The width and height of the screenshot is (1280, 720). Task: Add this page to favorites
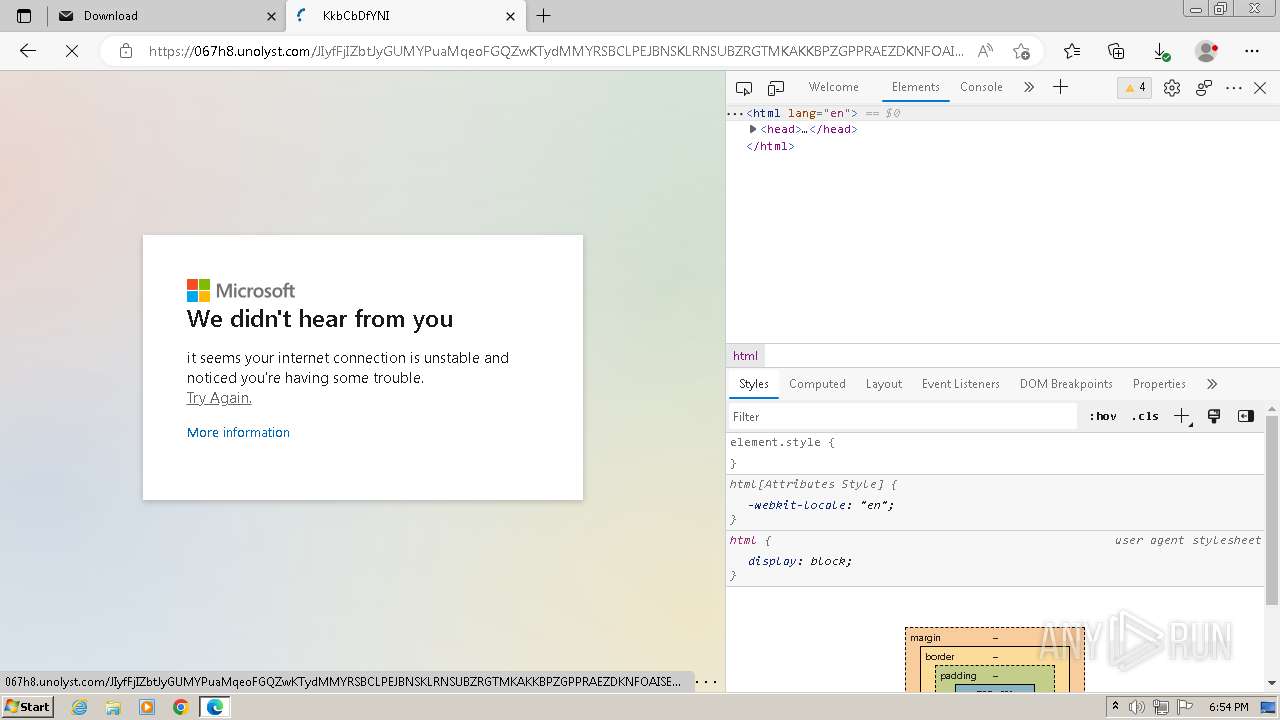1021,51
